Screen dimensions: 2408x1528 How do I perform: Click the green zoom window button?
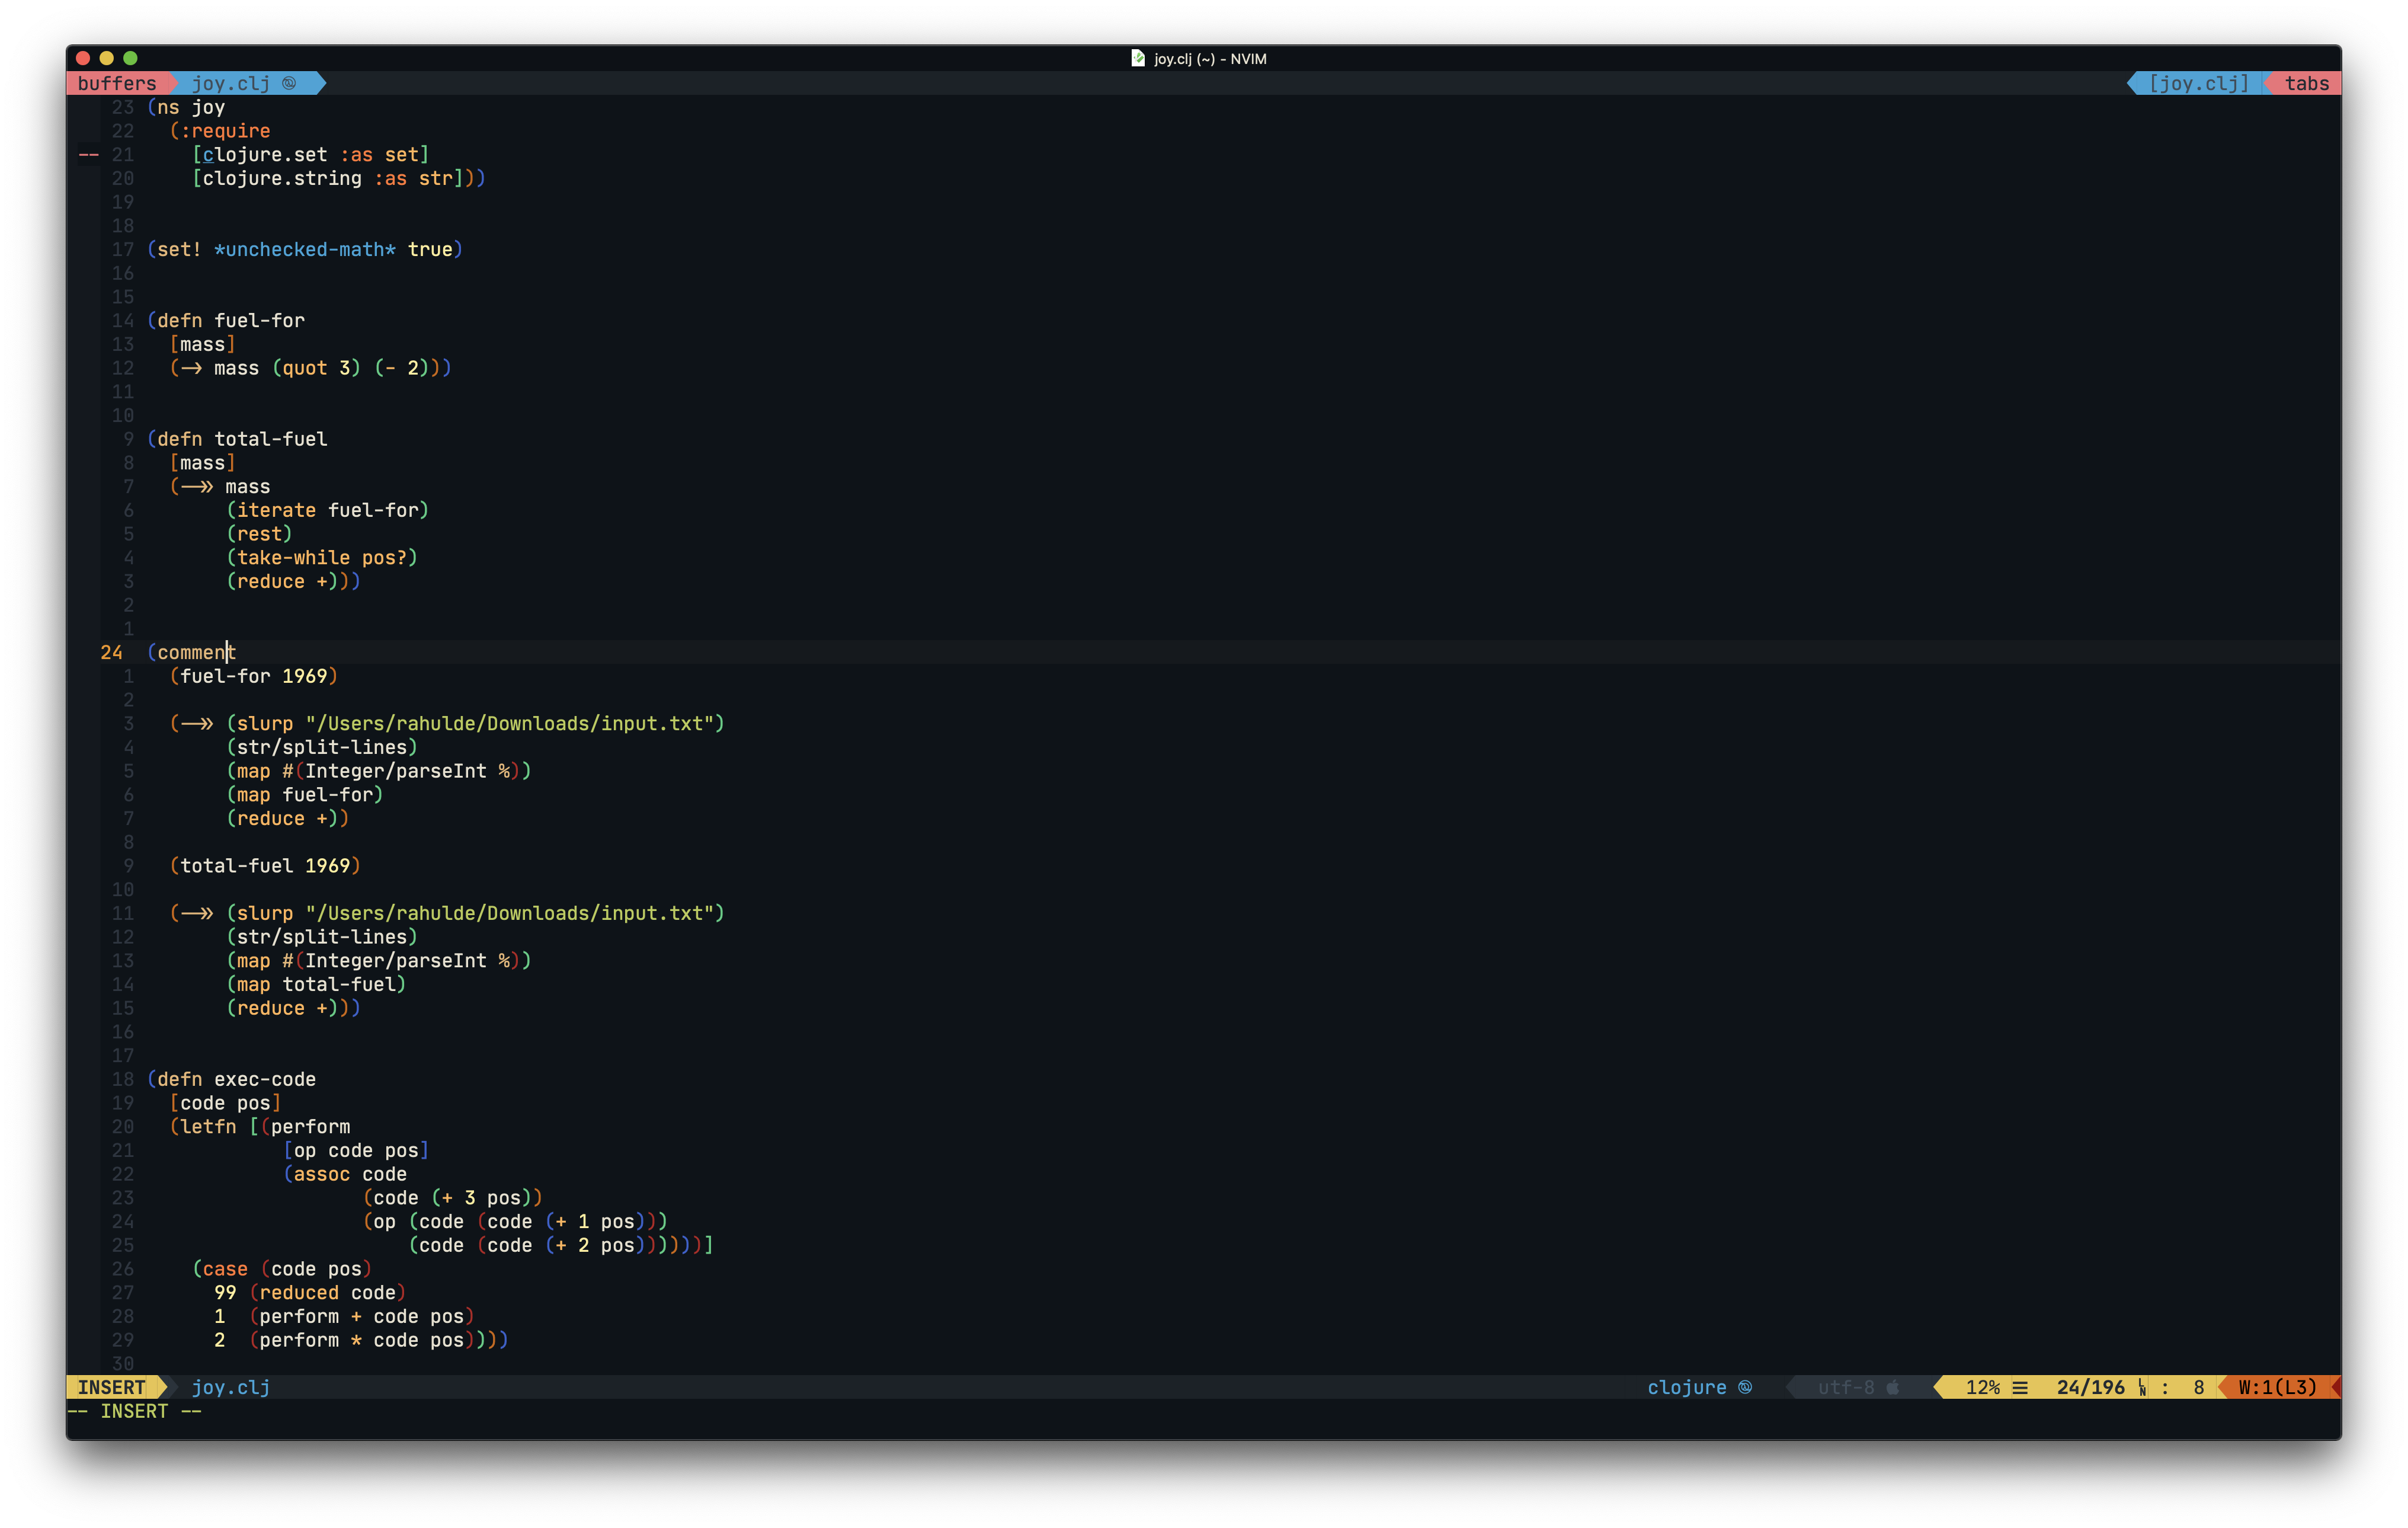click(x=130, y=58)
